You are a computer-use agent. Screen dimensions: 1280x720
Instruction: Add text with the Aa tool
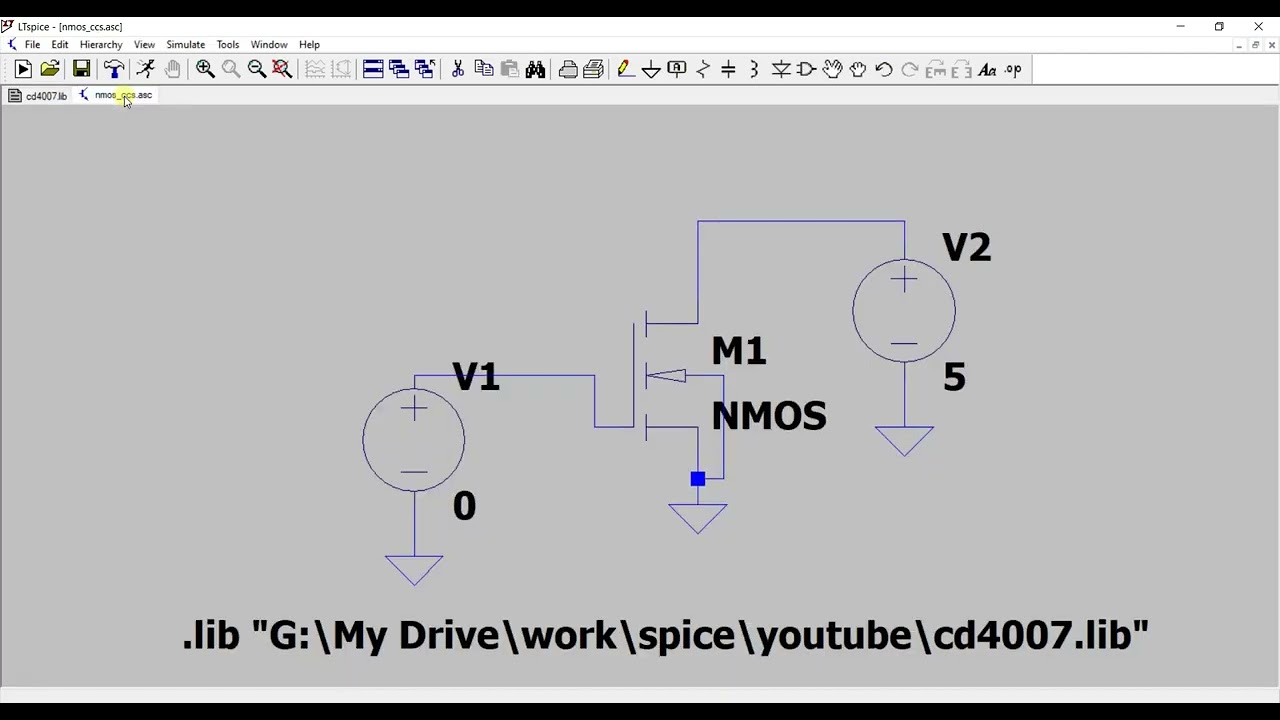pyautogui.click(x=987, y=69)
